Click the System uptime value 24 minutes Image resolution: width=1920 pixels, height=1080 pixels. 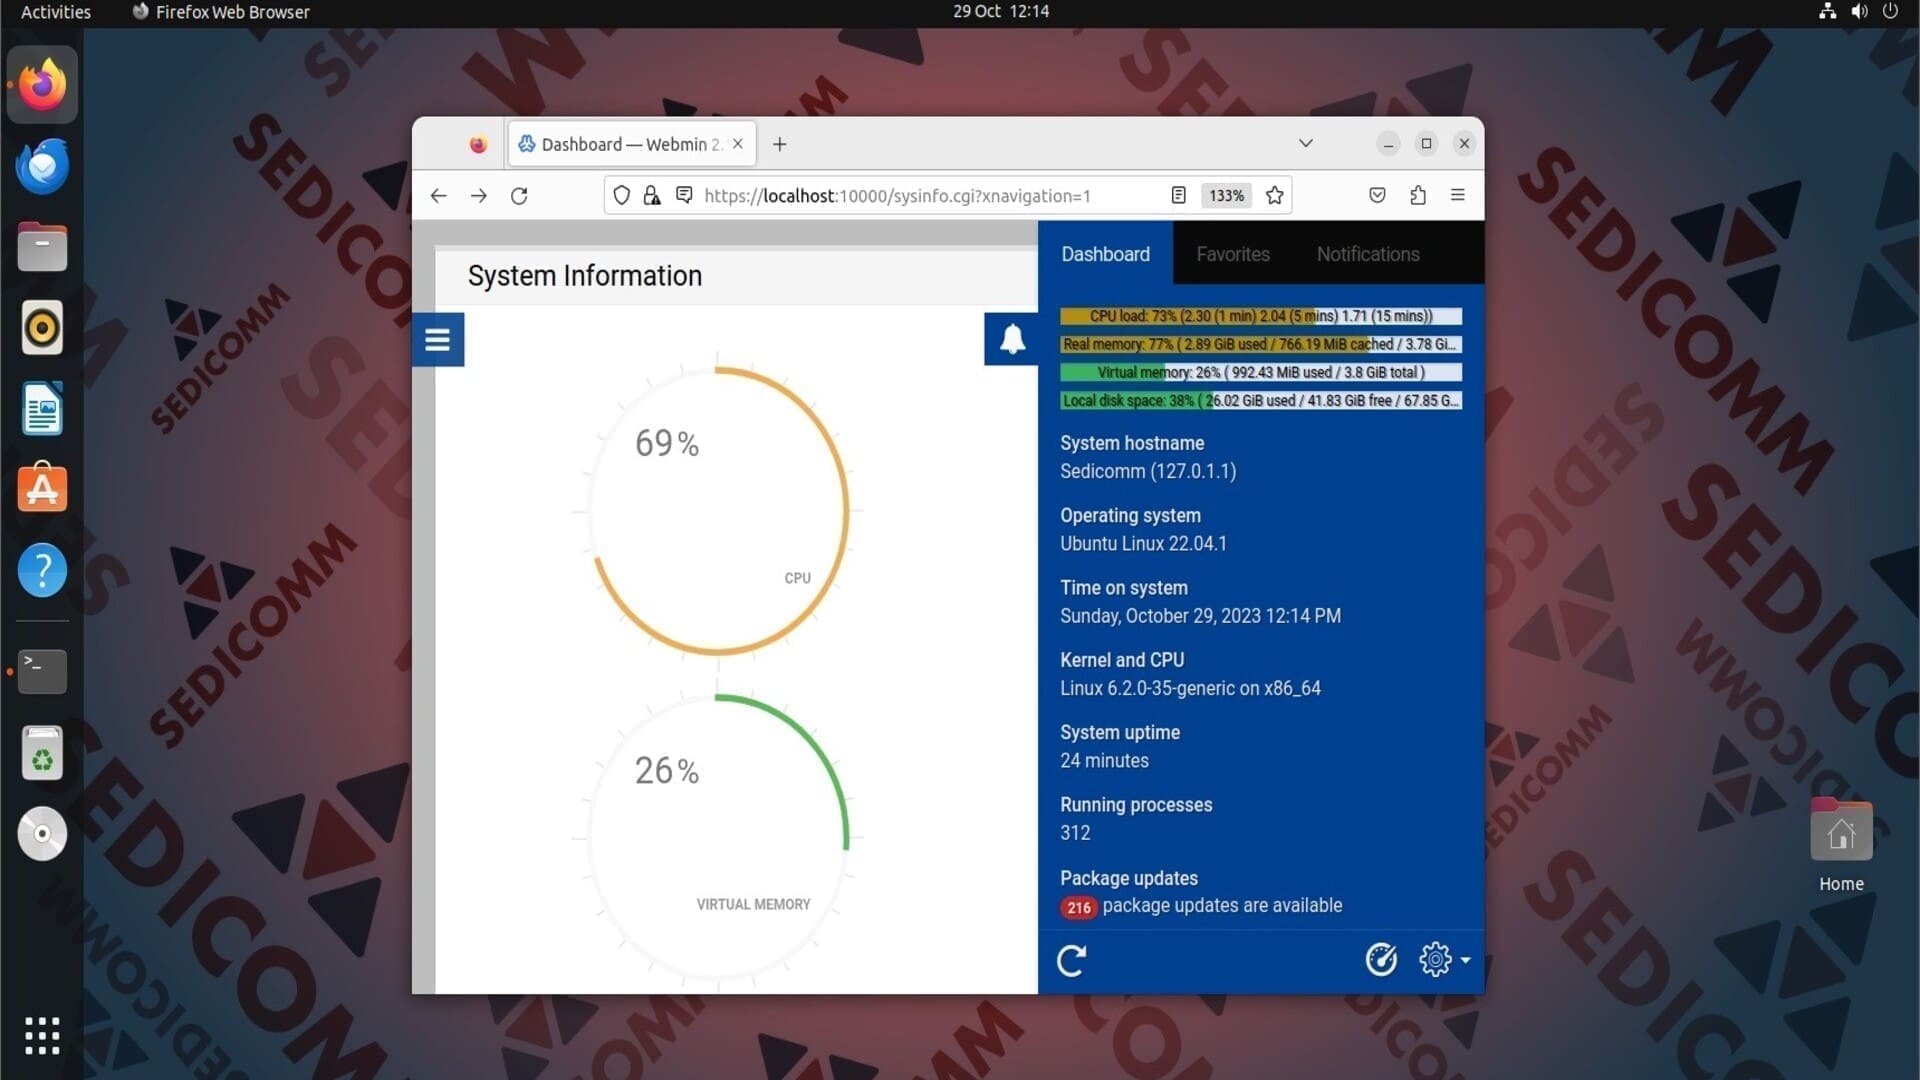click(x=1104, y=761)
